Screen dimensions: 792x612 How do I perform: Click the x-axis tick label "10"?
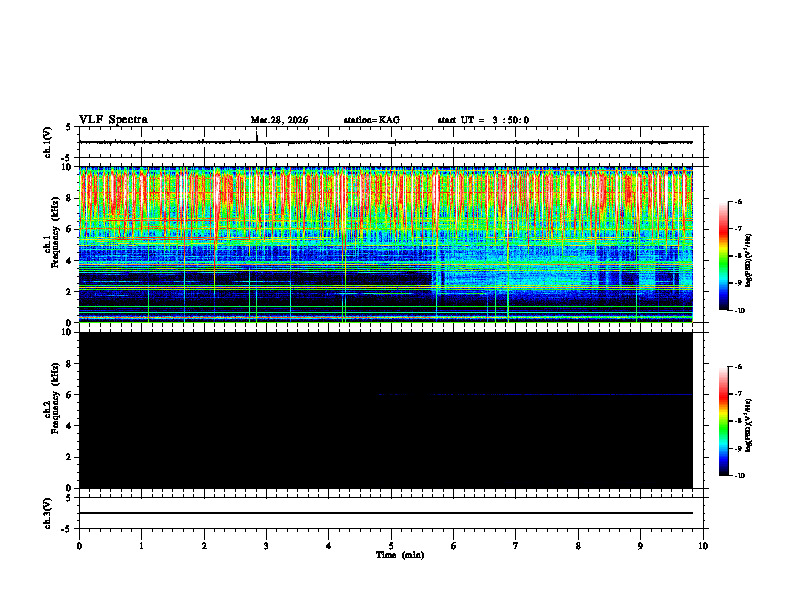pyautogui.click(x=703, y=546)
